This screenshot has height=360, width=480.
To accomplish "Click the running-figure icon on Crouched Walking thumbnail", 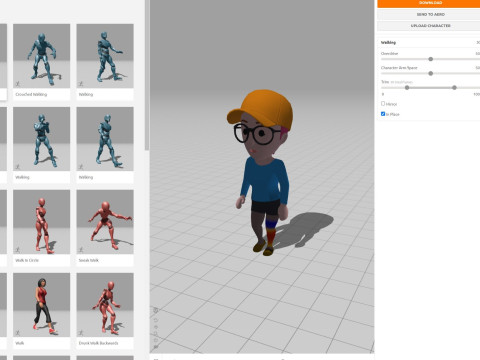I will click(x=18, y=84).
